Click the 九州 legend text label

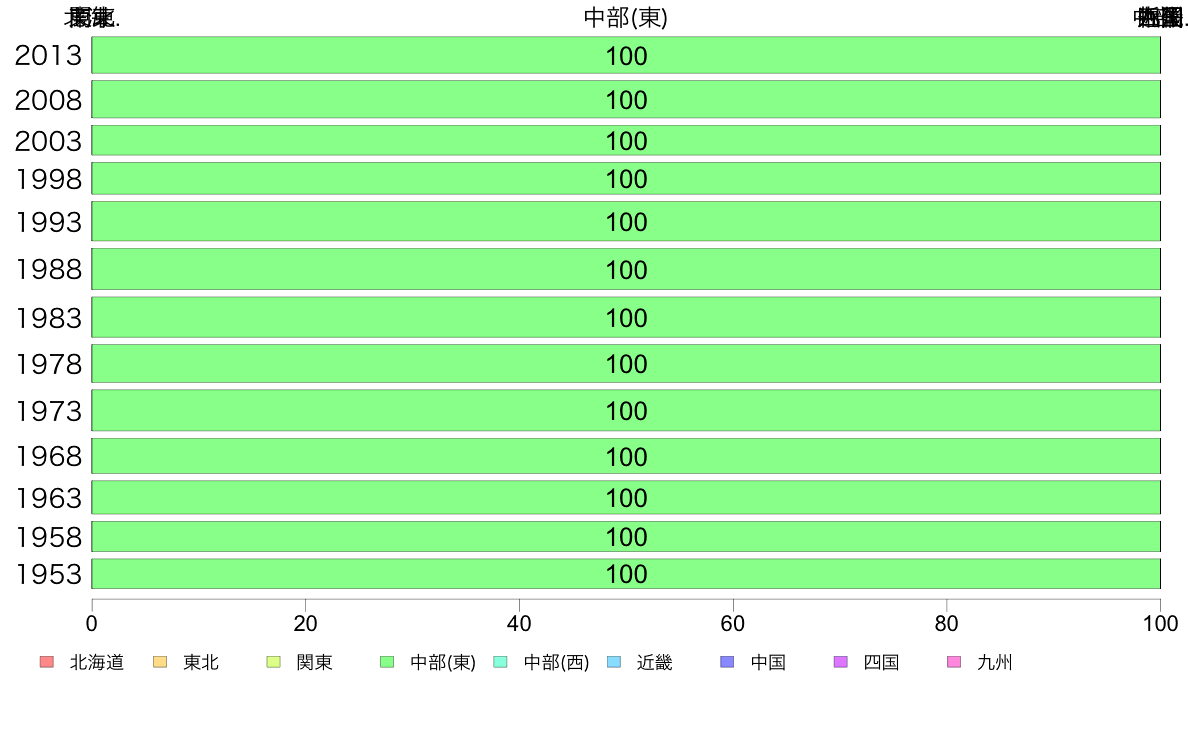(995, 662)
